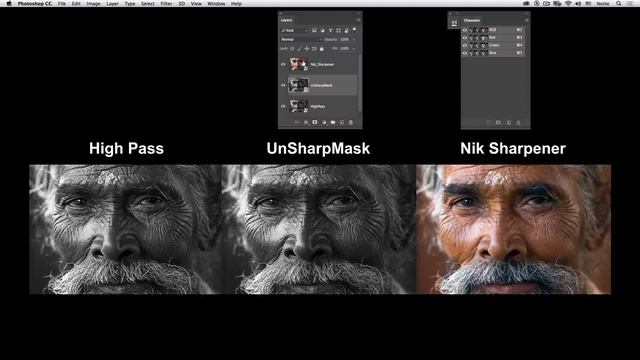Open the Select menu
This screenshot has height=360, width=640.
148,4
